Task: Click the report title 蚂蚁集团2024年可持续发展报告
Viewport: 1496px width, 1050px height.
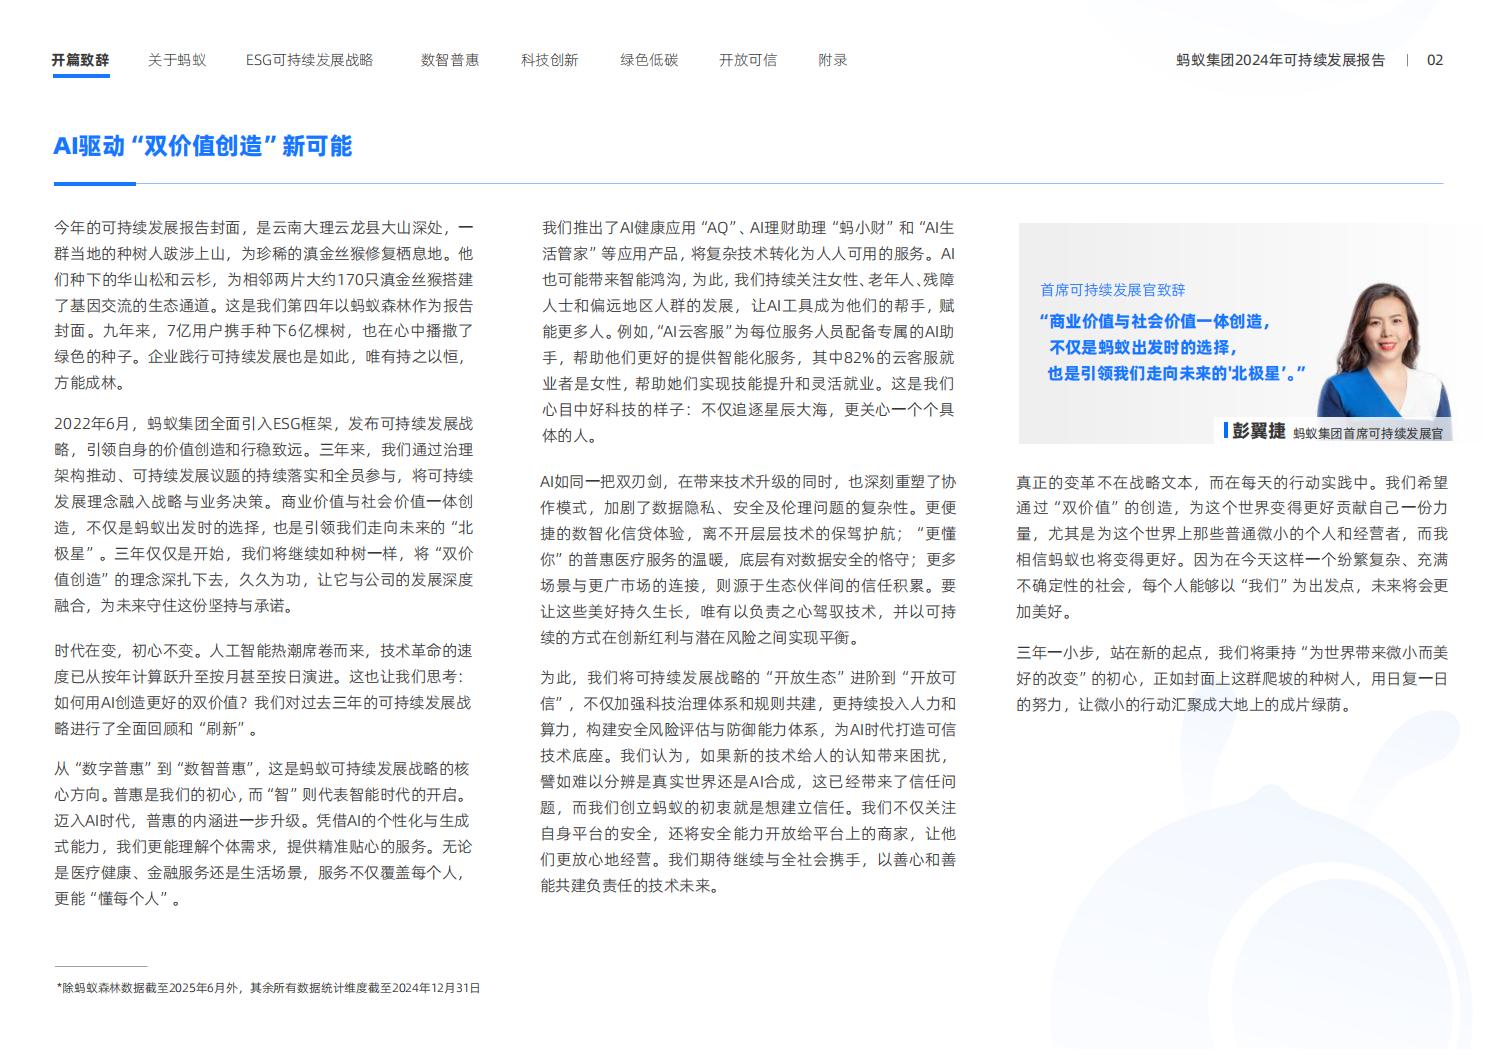Action: coord(1281,60)
